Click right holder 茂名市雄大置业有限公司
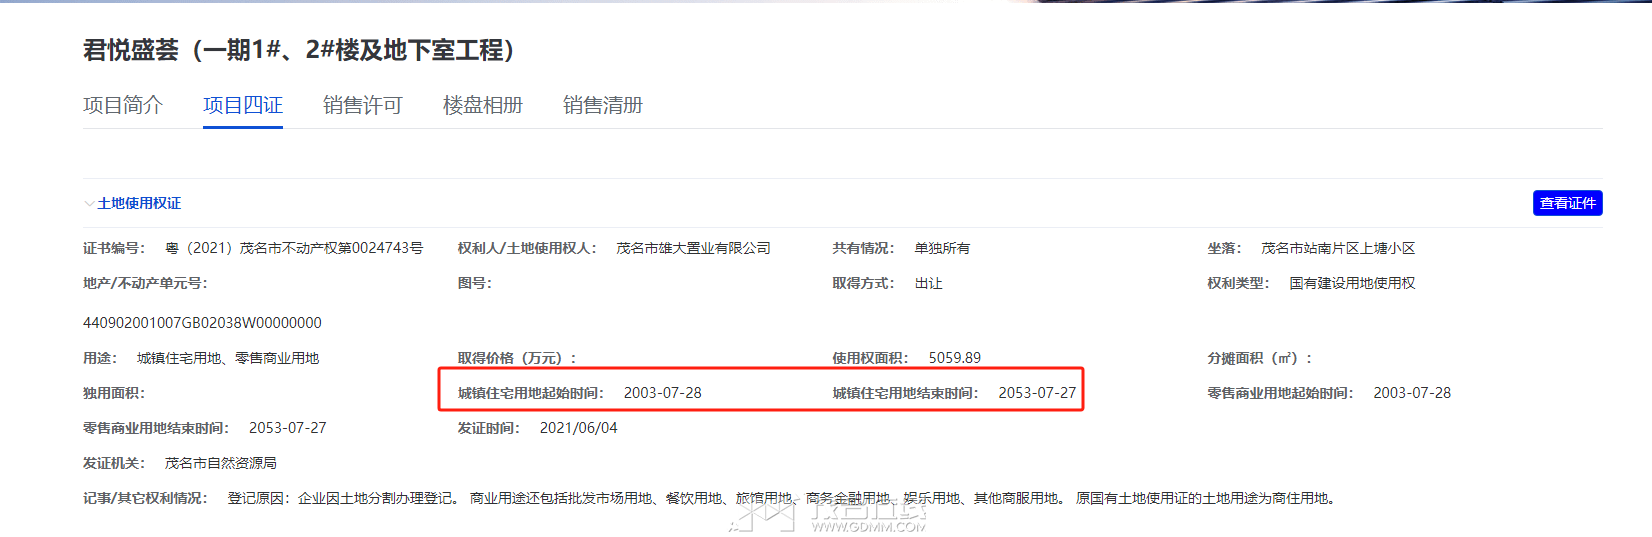Screen dimensions: 1652x537 693,248
